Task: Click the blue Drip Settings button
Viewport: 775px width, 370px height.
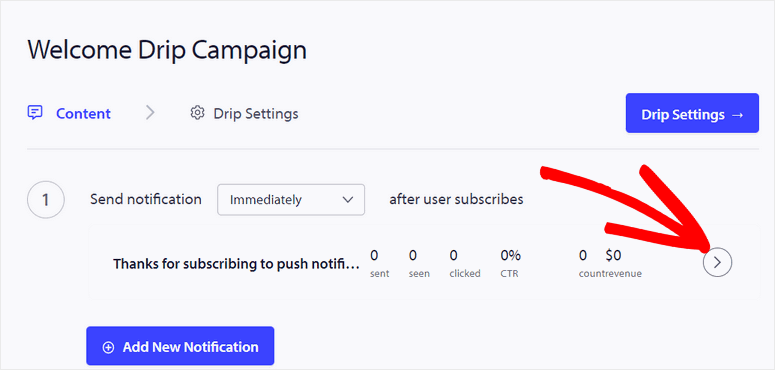Action: click(x=692, y=113)
